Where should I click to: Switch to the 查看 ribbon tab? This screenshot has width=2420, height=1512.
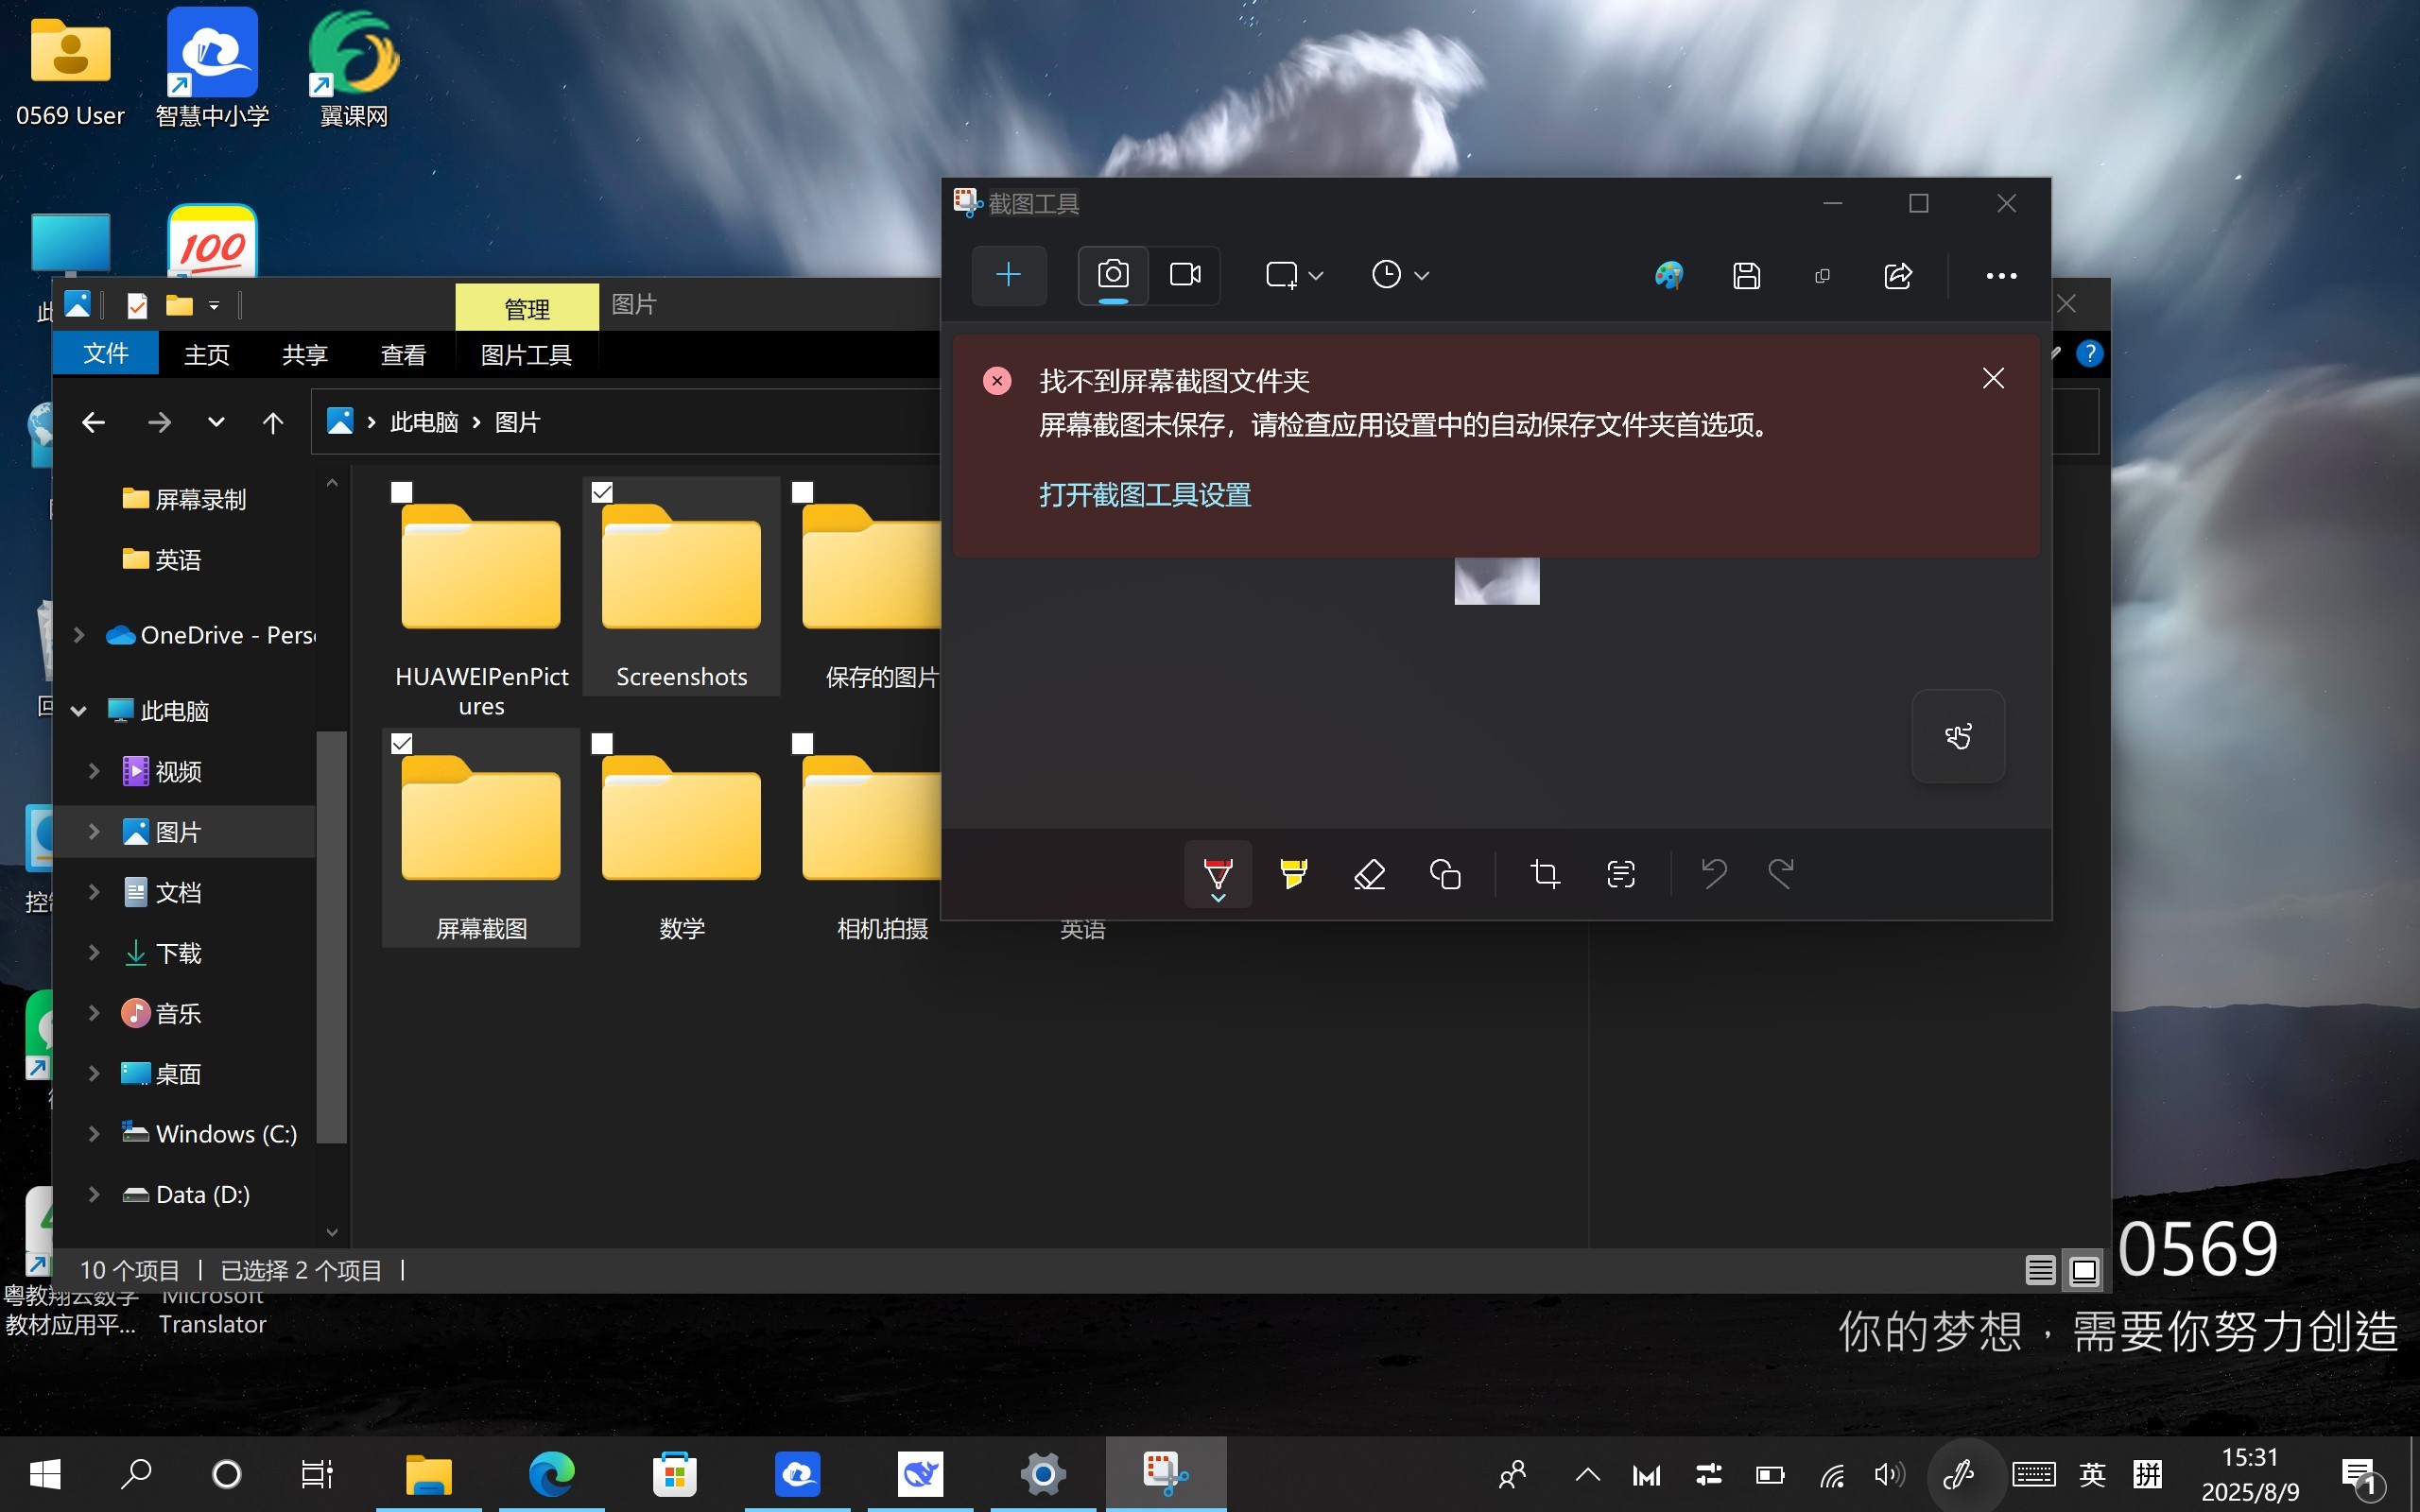point(402,354)
